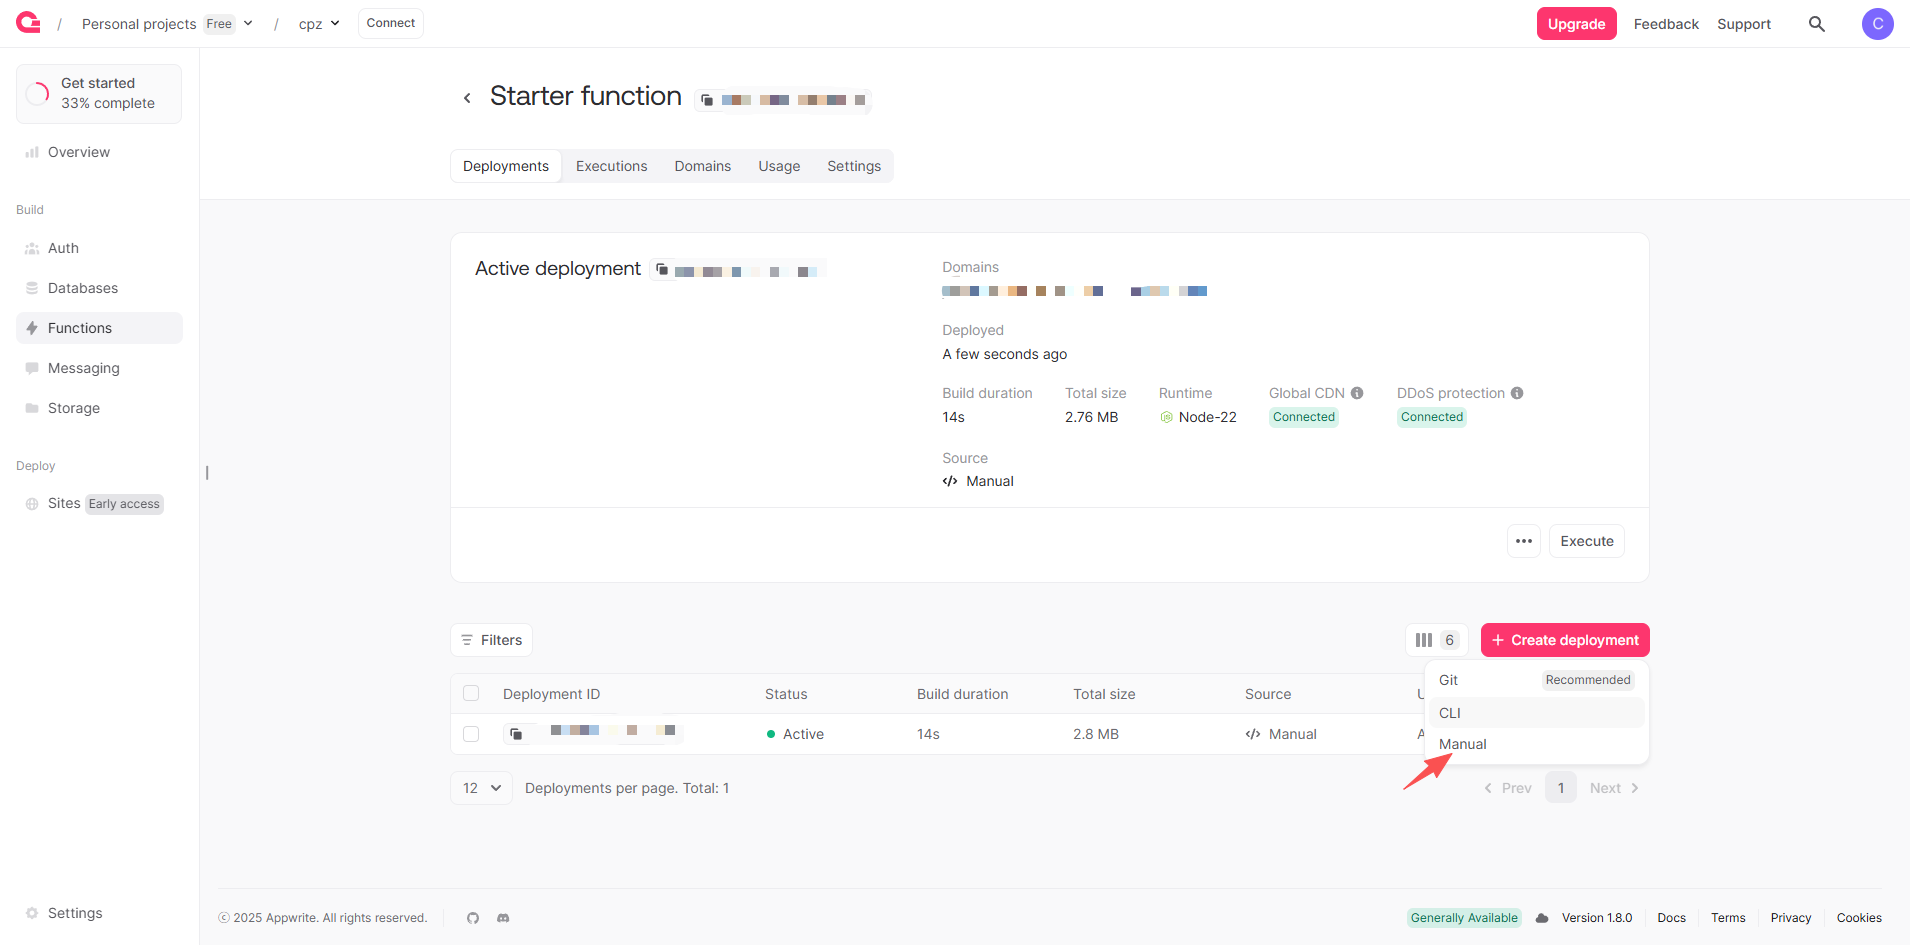Open the GitHub icon in footer
Screen dimensions: 1920x945
coord(473,918)
